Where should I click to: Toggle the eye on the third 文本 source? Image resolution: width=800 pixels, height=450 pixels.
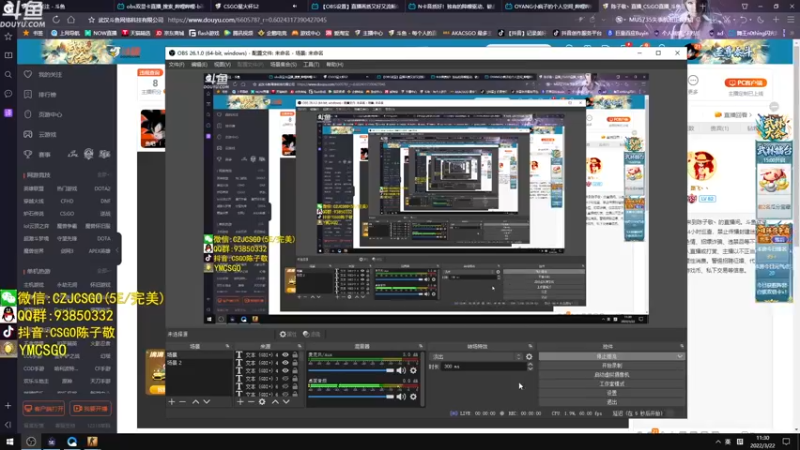pos(285,371)
